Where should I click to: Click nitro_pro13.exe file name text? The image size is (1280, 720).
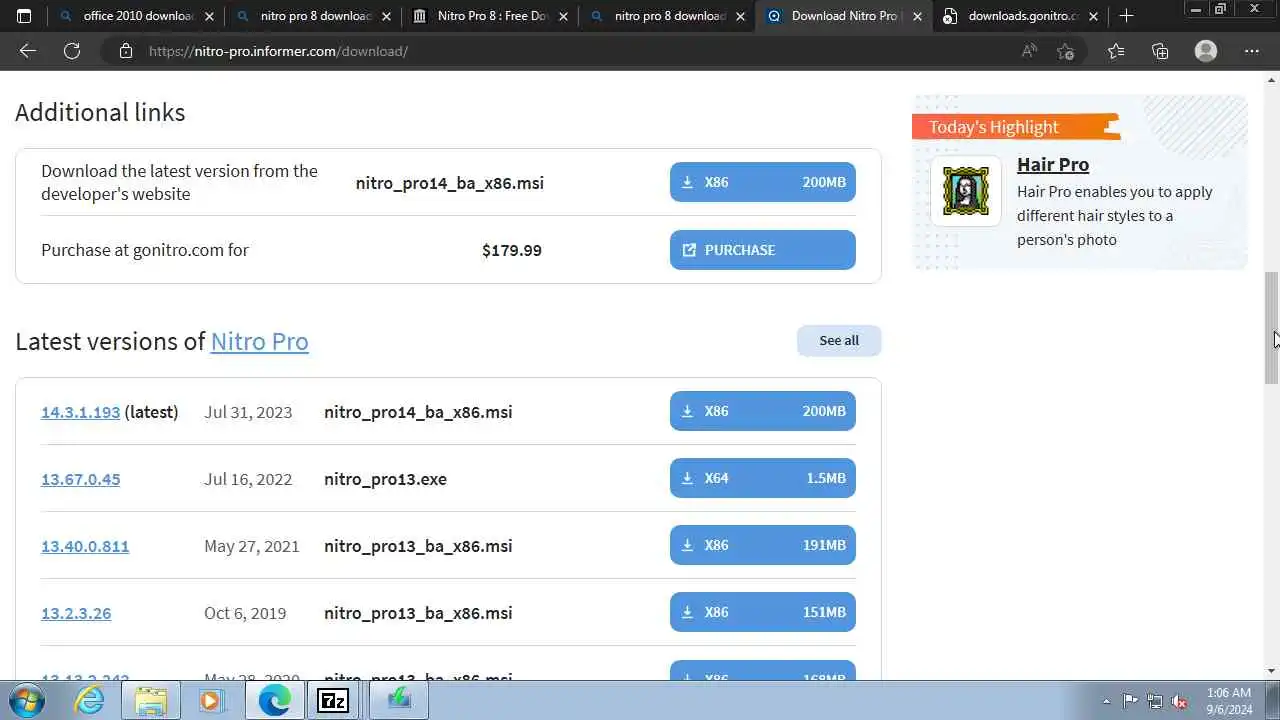[x=385, y=479]
